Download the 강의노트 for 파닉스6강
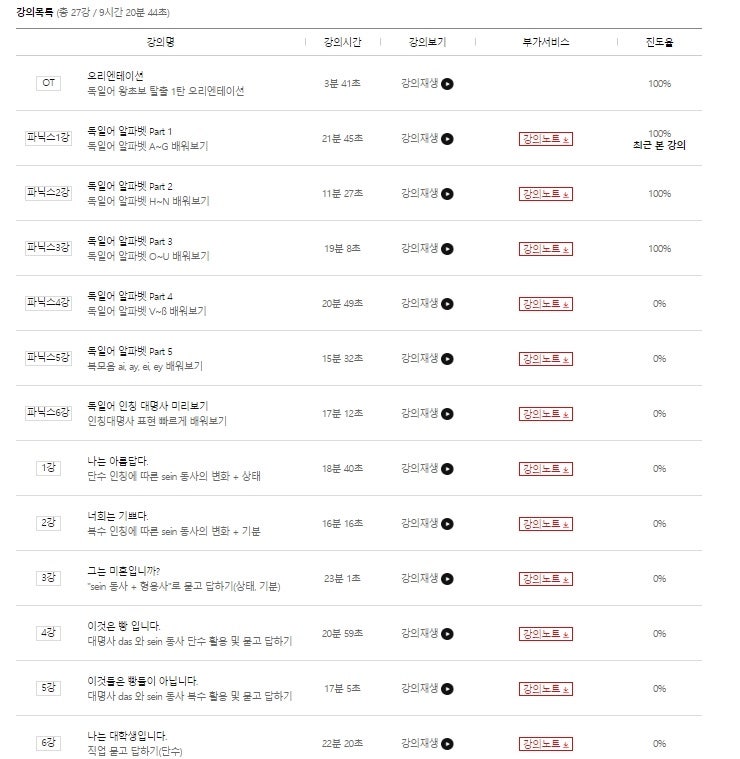The width and height of the screenshot is (740, 759). (545, 413)
